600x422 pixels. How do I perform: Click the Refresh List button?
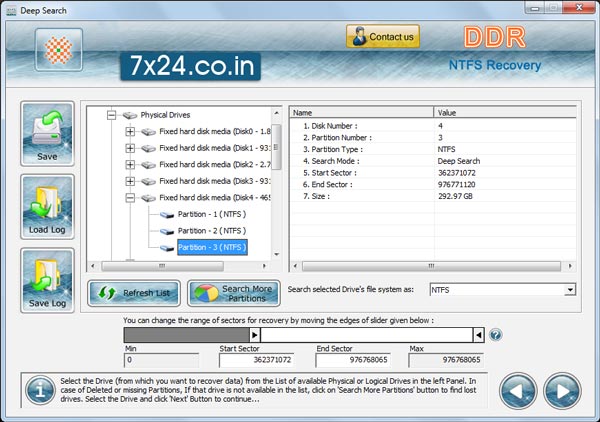coord(134,293)
